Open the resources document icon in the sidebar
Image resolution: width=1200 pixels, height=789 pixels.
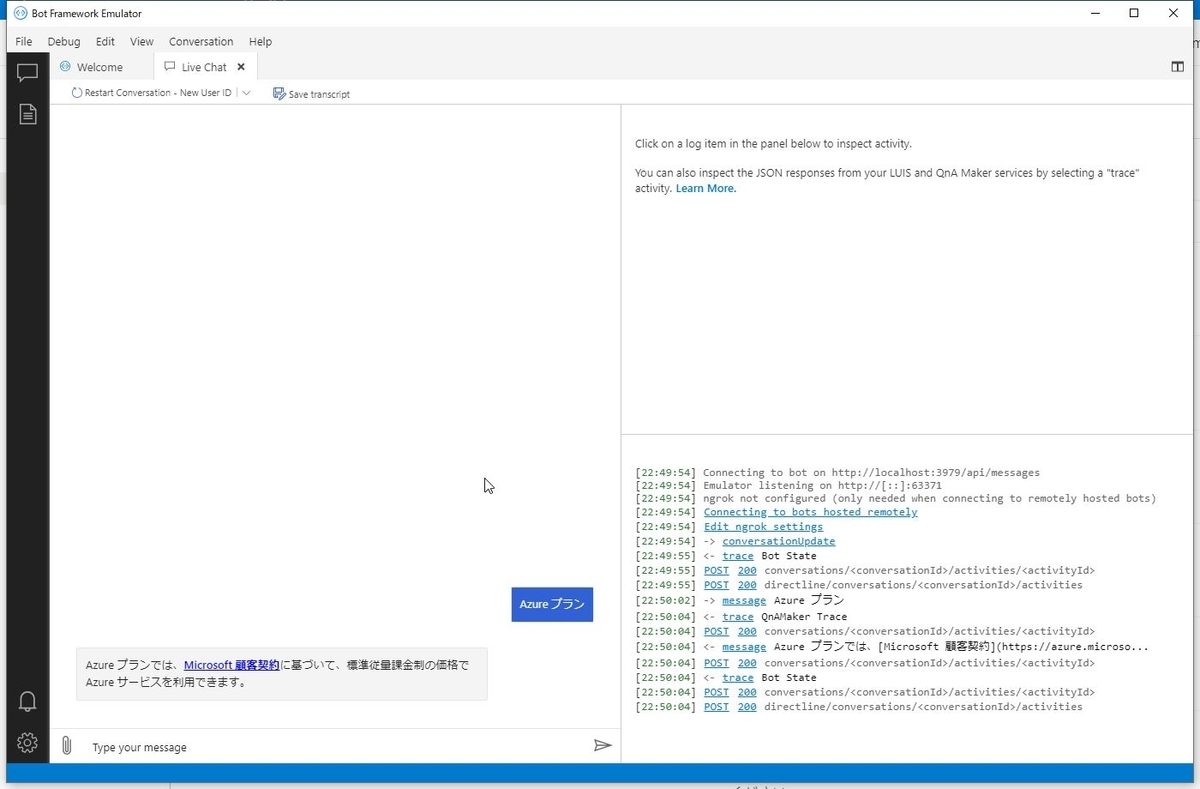click(27, 115)
